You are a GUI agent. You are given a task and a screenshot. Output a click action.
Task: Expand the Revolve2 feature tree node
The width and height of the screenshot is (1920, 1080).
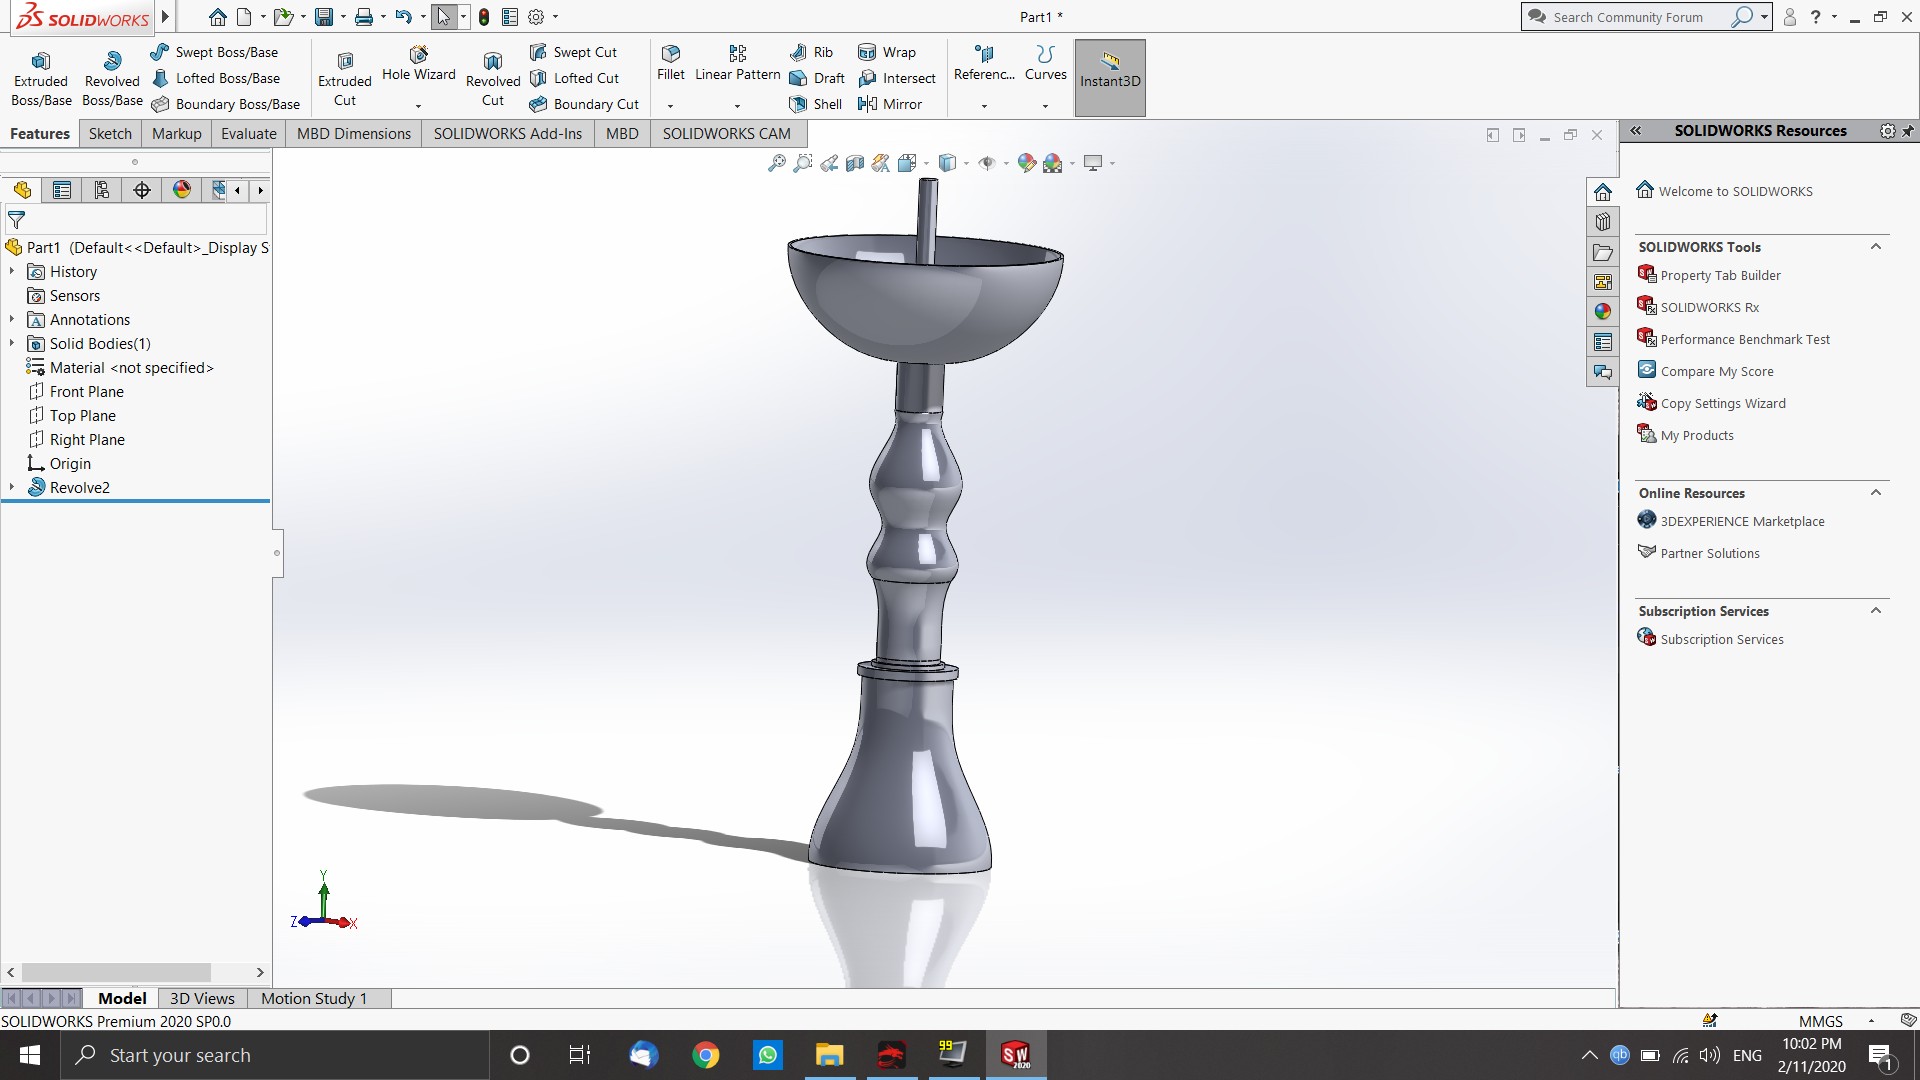pyautogui.click(x=12, y=487)
